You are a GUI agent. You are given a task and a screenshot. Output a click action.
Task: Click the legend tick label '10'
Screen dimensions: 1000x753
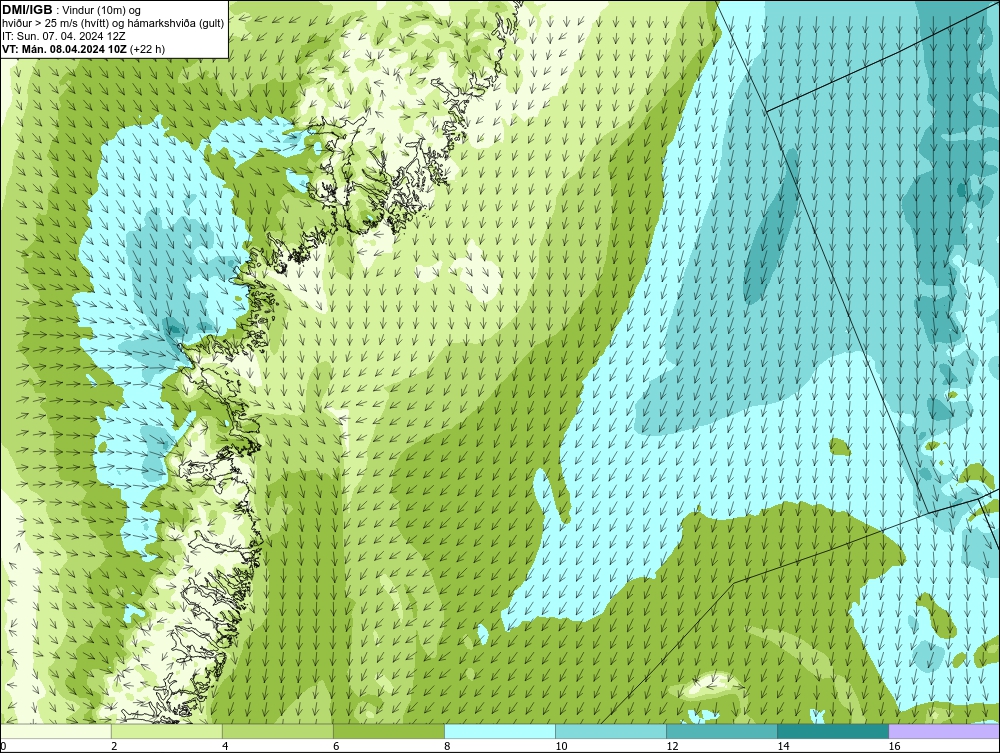coord(561,746)
